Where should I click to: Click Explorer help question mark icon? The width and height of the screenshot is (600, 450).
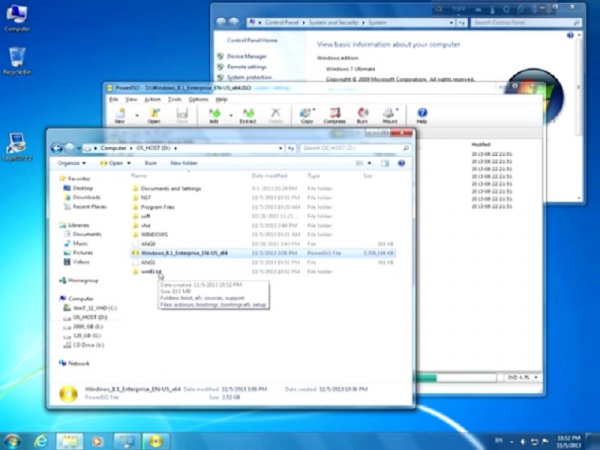pyautogui.click(x=401, y=163)
